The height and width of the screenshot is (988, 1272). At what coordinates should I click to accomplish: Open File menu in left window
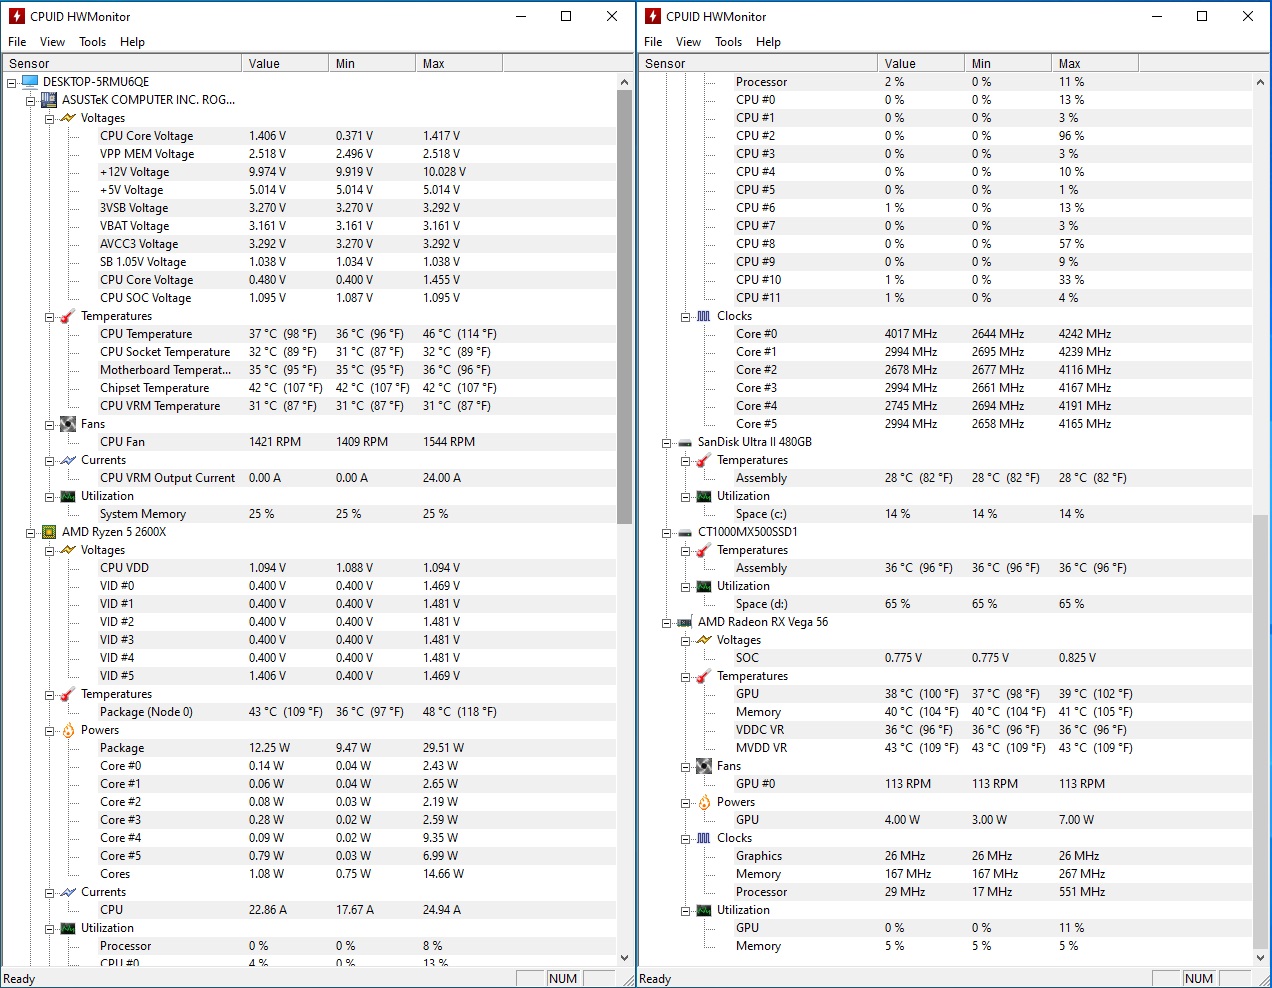(x=17, y=42)
